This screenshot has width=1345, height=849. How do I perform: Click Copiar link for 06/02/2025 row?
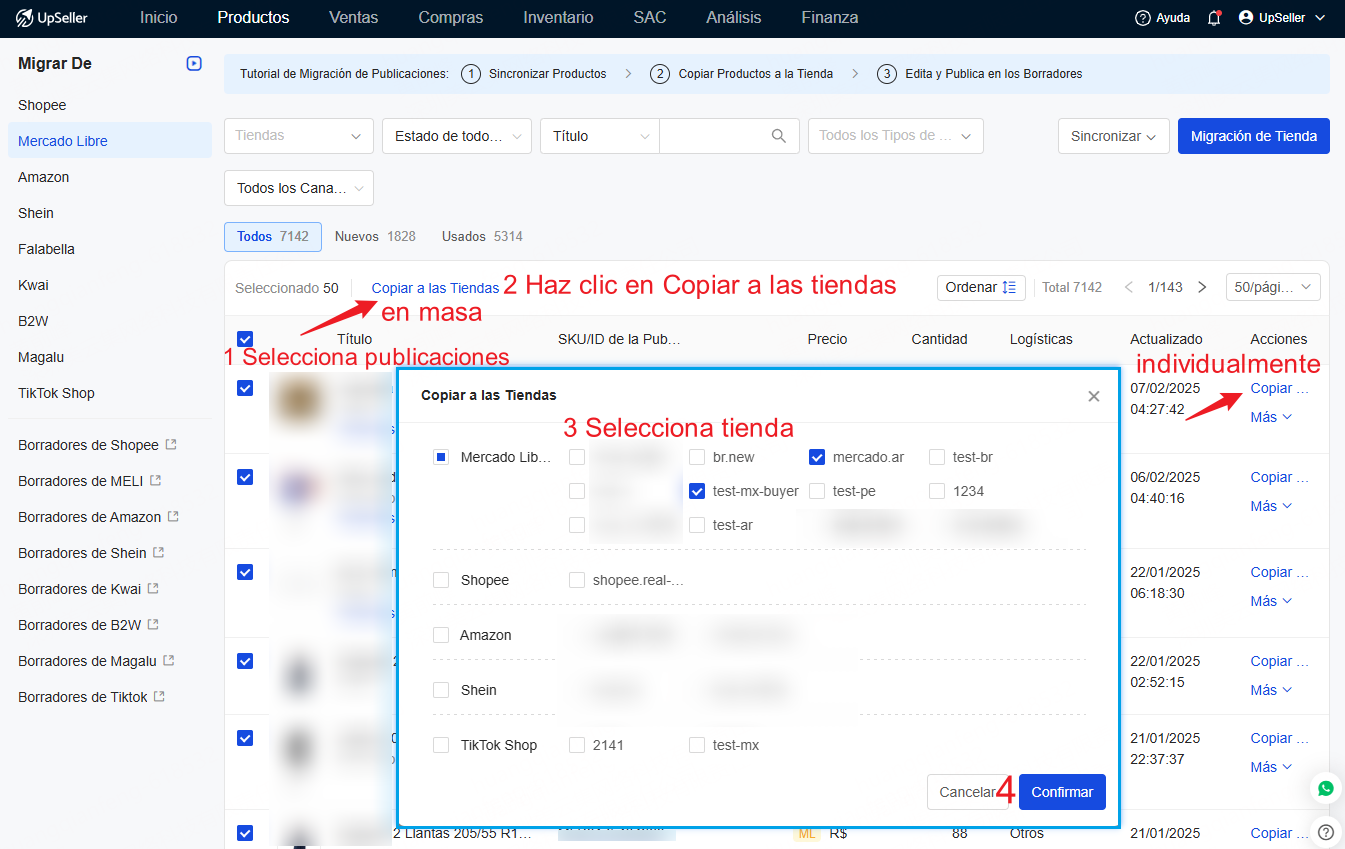click(x=1279, y=477)
